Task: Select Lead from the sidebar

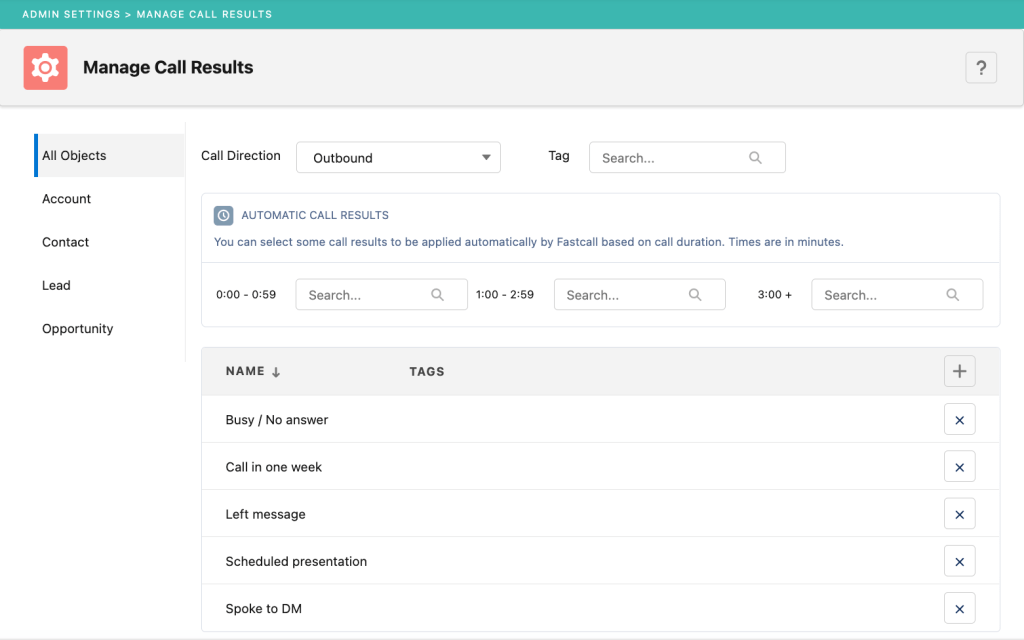Action: click(x=56, y=285)
